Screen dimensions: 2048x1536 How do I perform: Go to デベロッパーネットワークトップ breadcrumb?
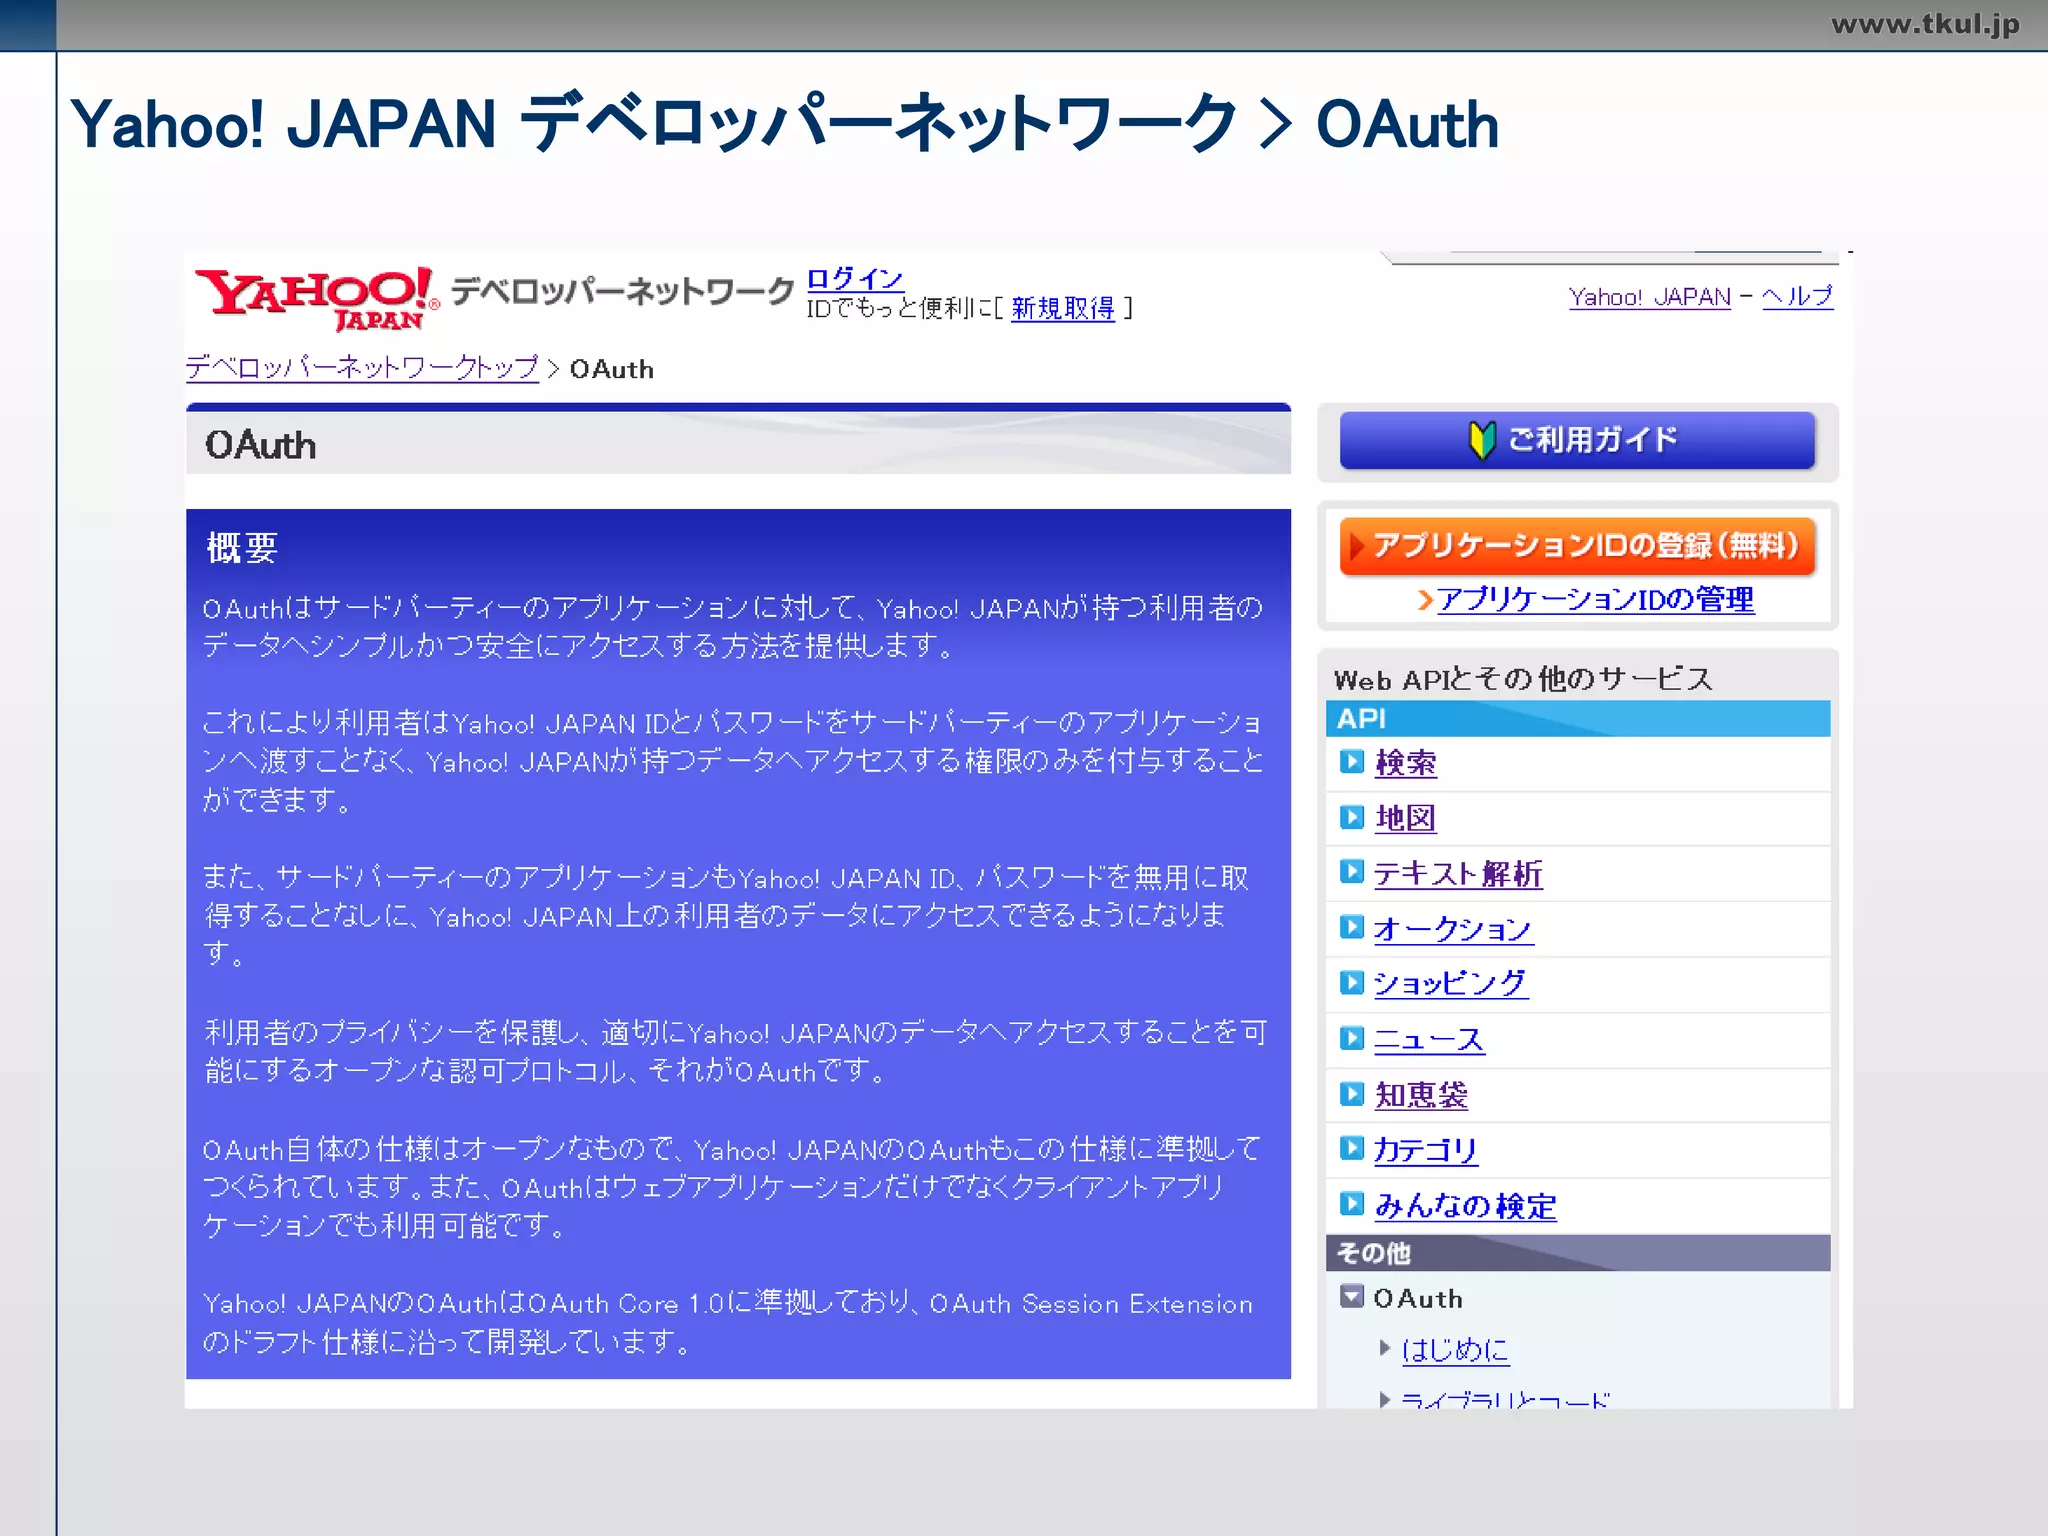[x=362, y=368]
